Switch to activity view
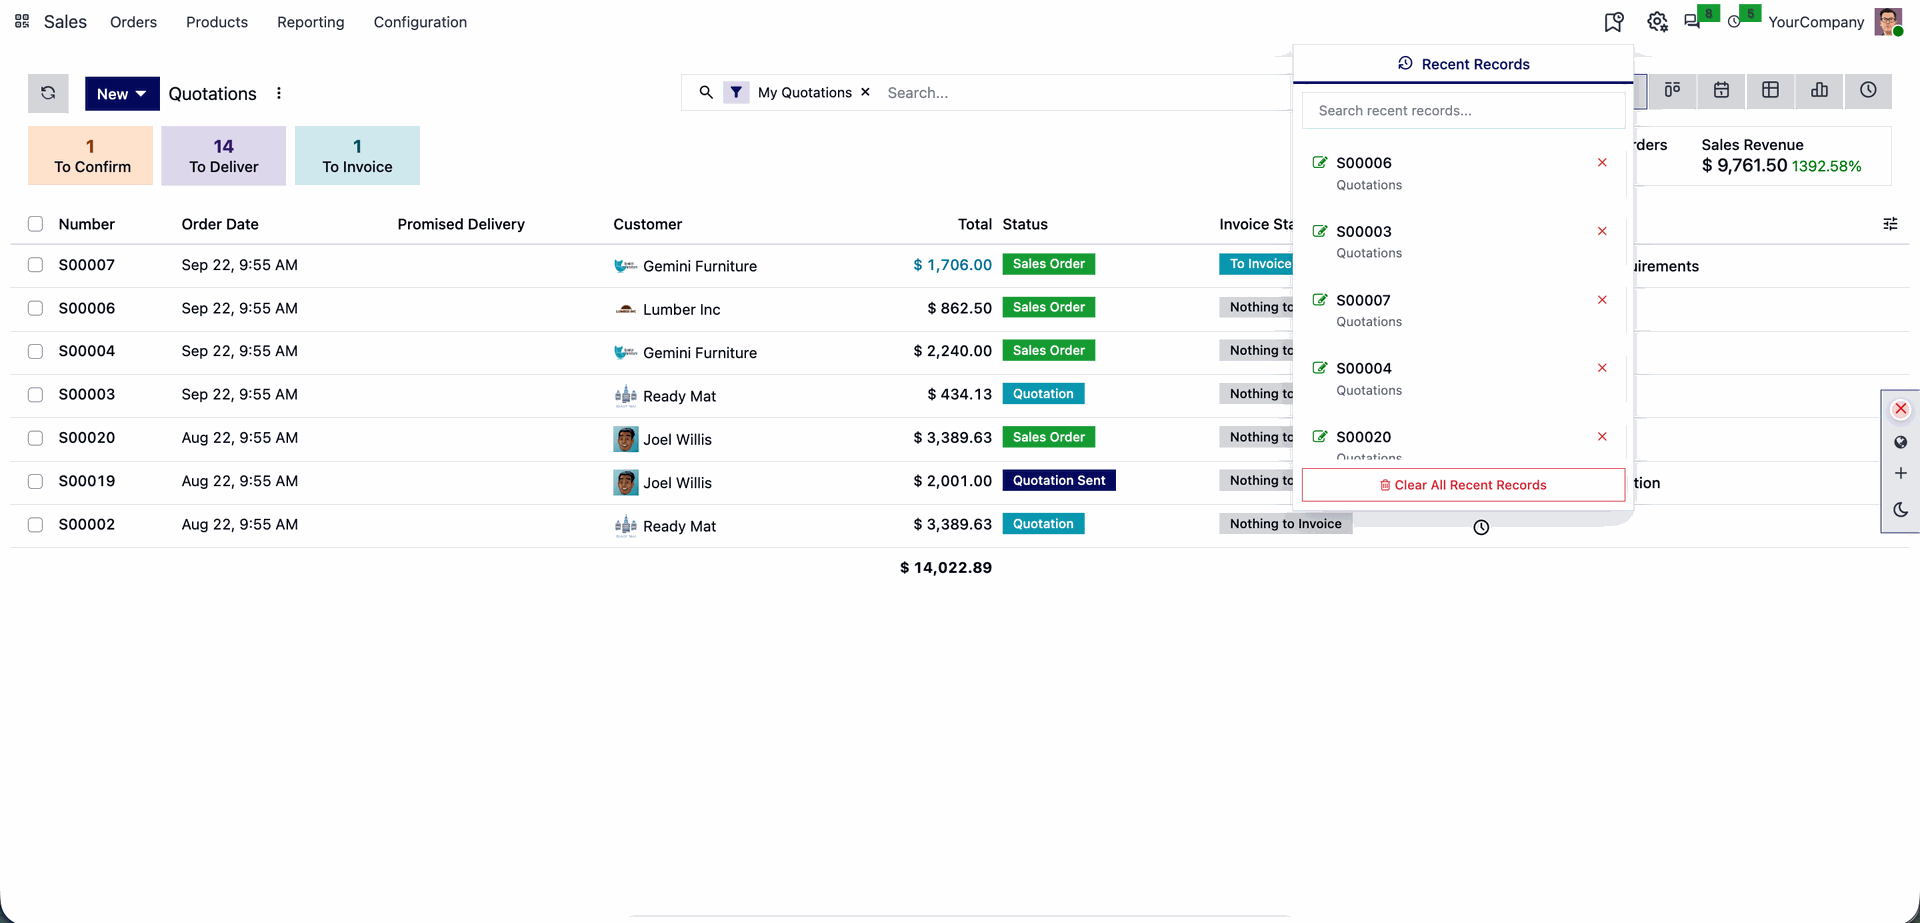This screenshot has height=923, width=1920. 1868,90
